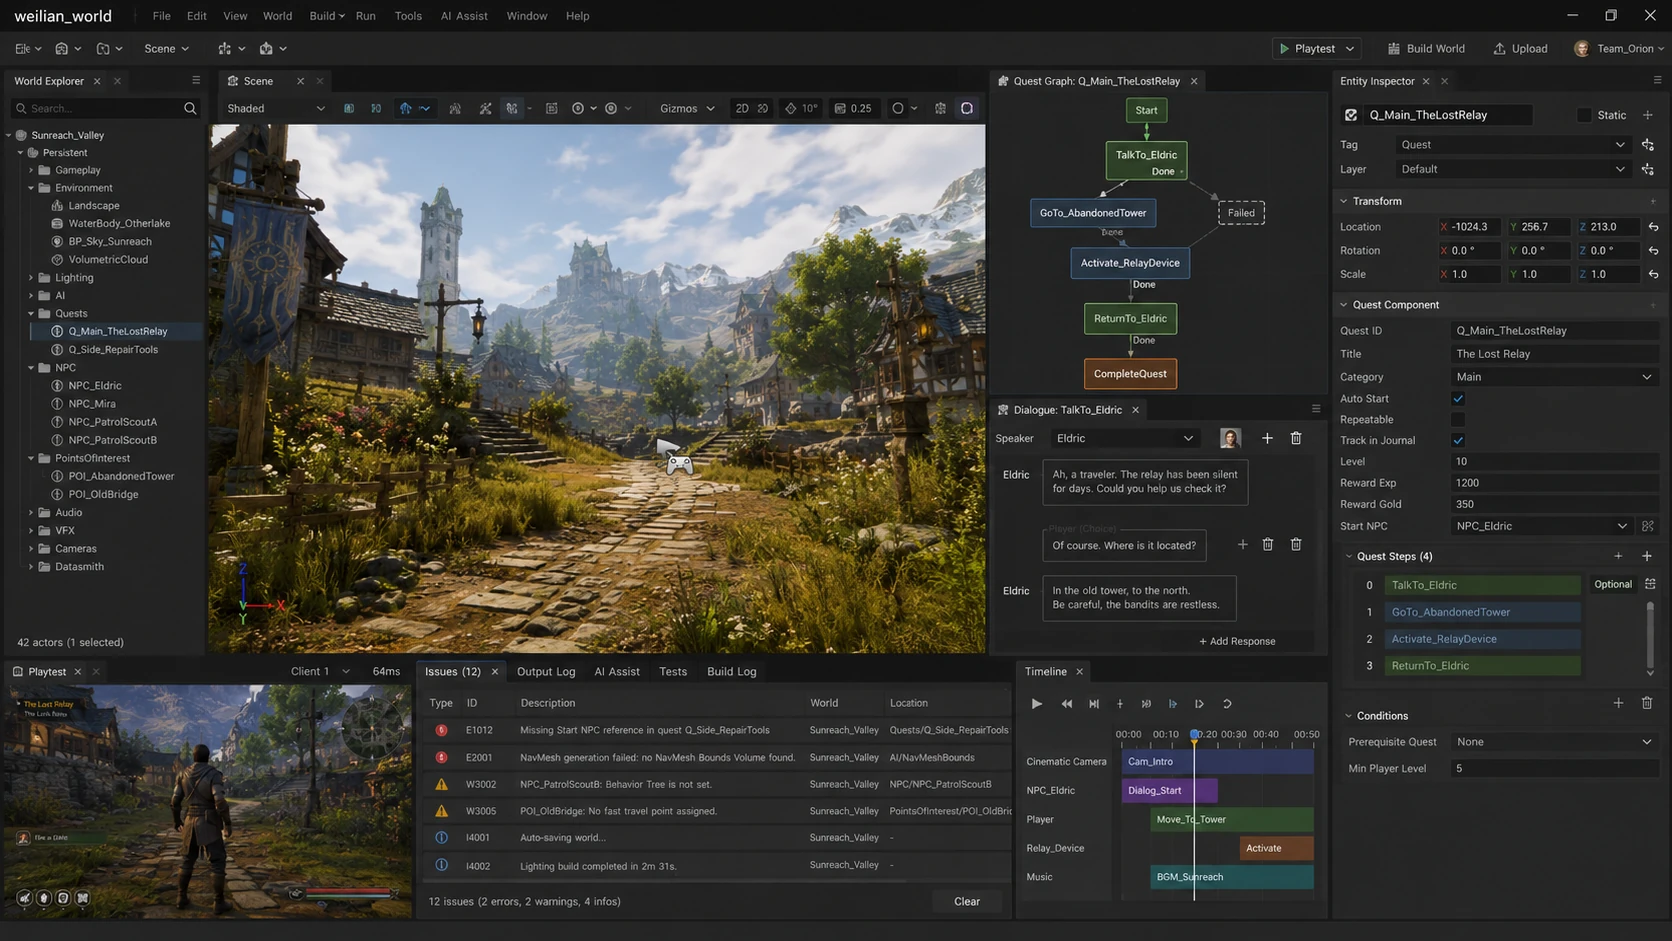Rewind the Timeline playback
Screen dimensions: 1672x941
click(1067, 704)
